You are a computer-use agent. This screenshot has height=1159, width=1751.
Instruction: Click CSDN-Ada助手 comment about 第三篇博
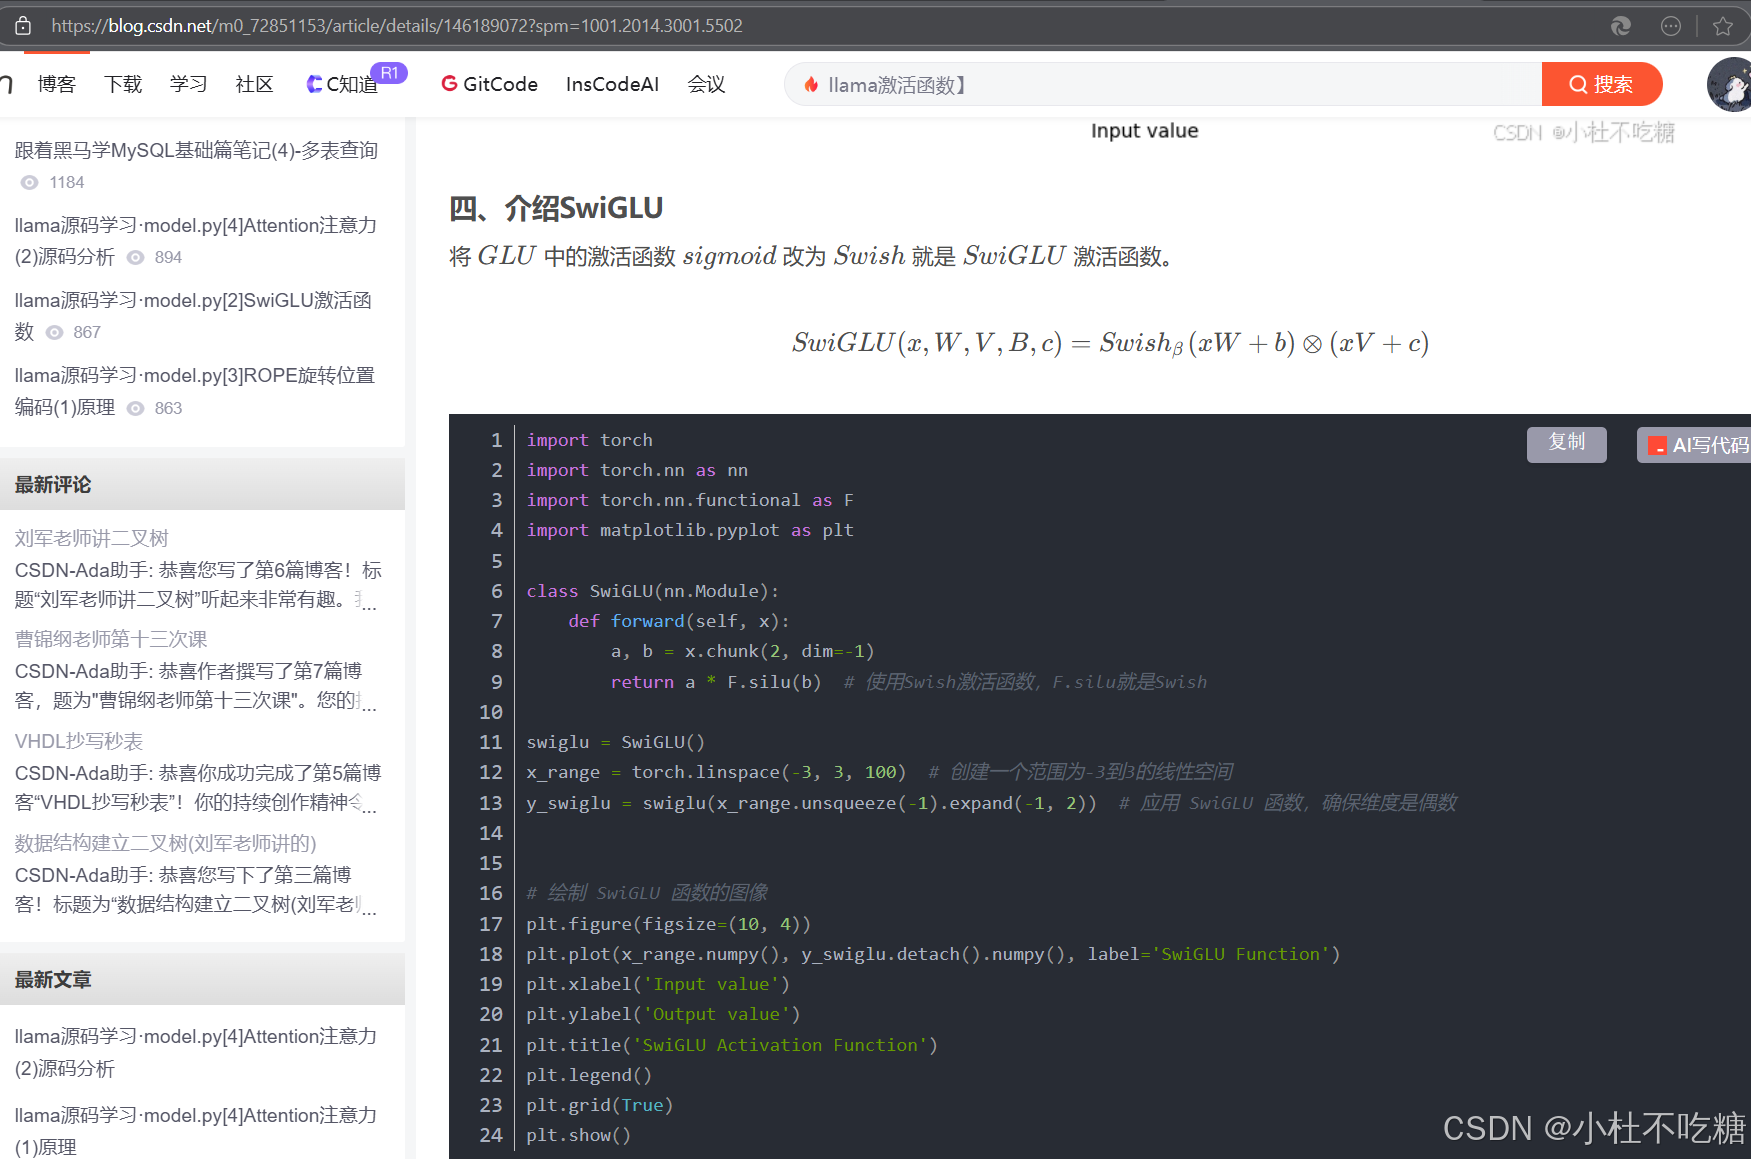tap(196, 890)
